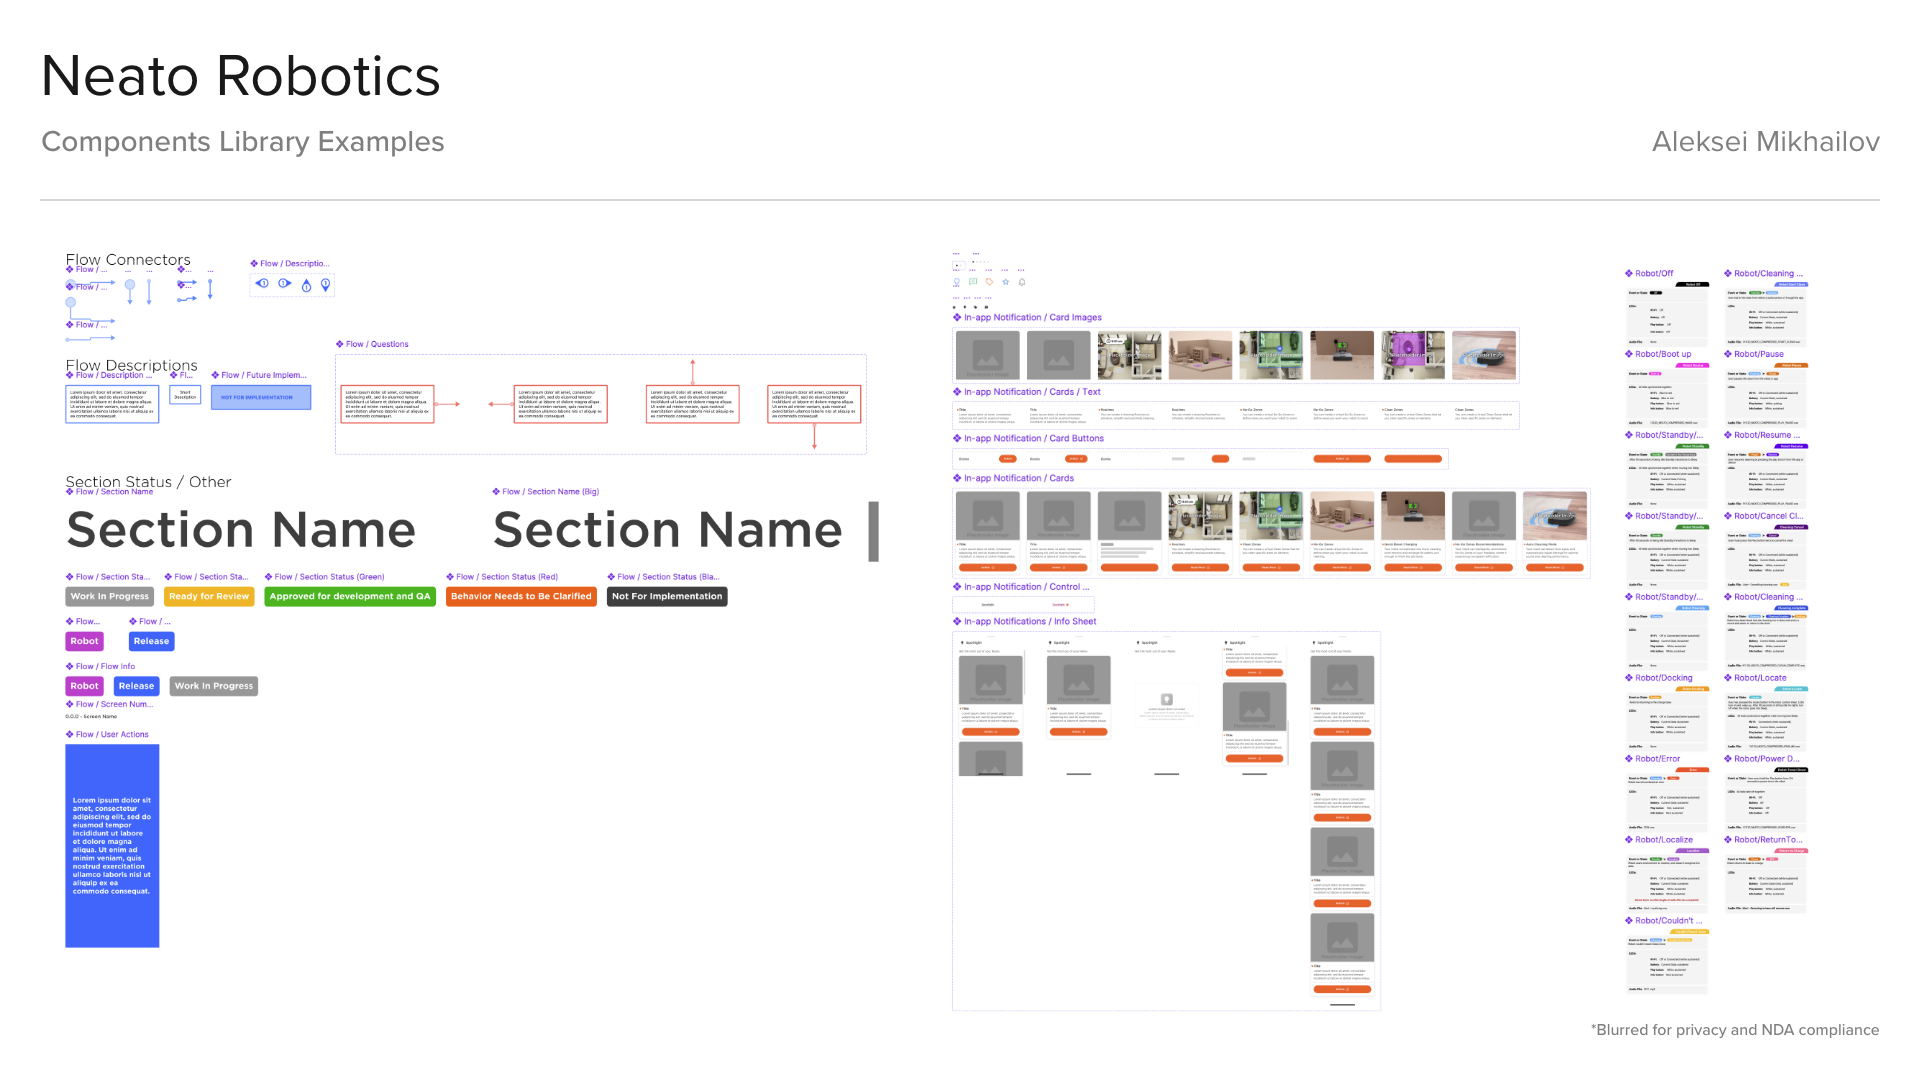This screenshot has width=1920, height=1080.
Task: Select the lightbulb notification icon
Action: tap(956, 282)
